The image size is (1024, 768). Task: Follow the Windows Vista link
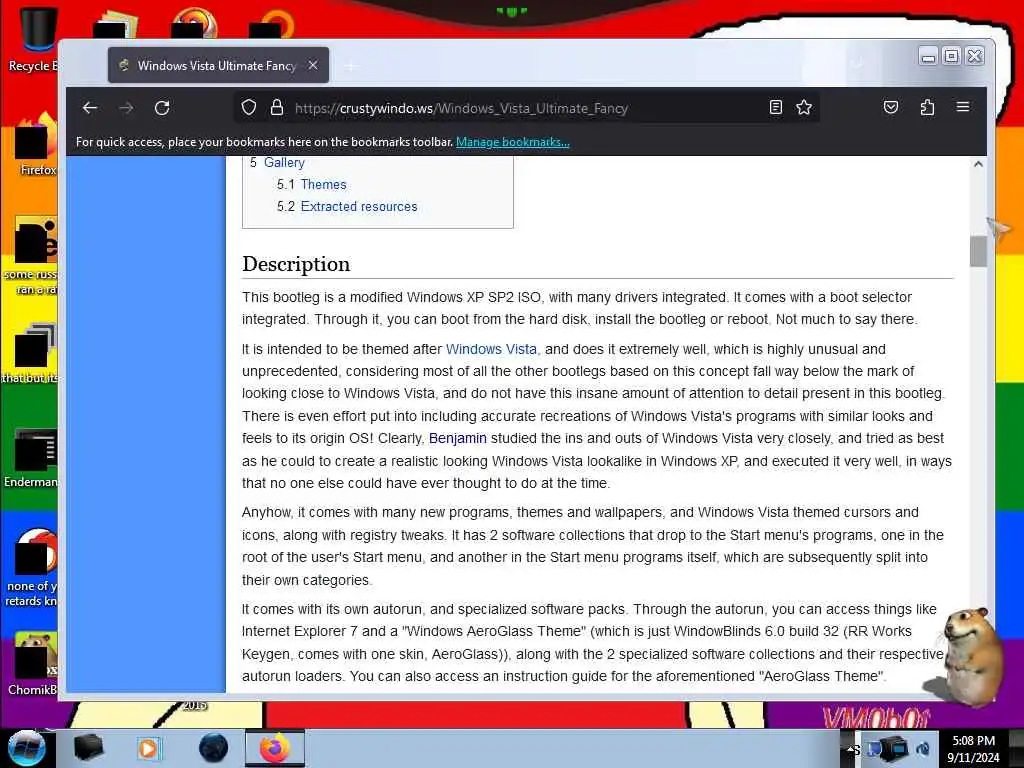[x=491, y=349]
